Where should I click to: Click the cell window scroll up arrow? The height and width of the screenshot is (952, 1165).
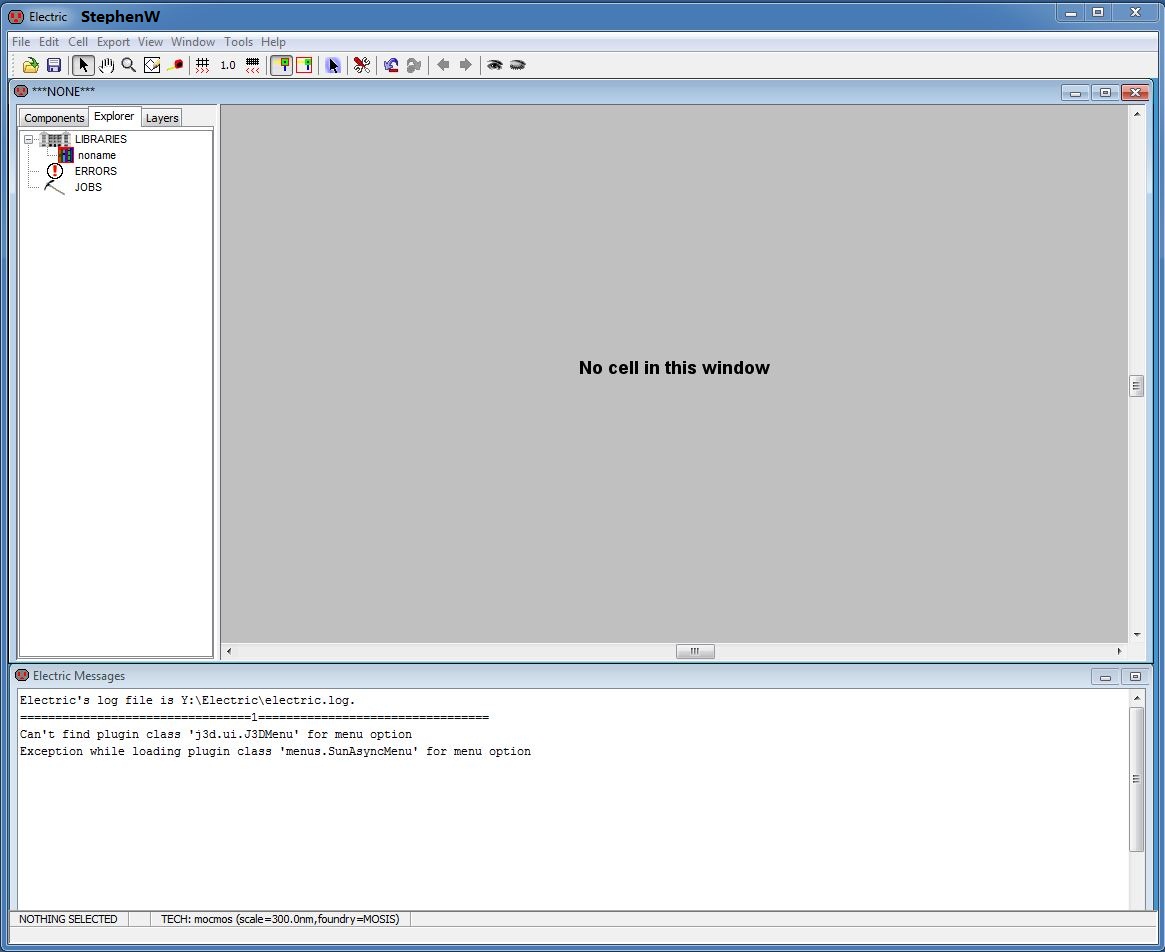click(1136, 114)
